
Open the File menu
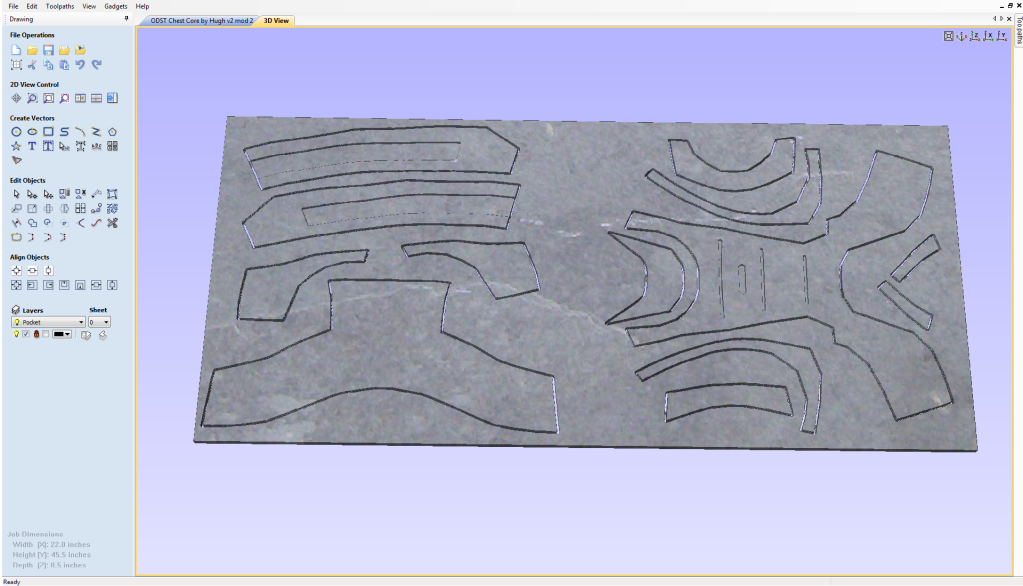coord(13,6)
